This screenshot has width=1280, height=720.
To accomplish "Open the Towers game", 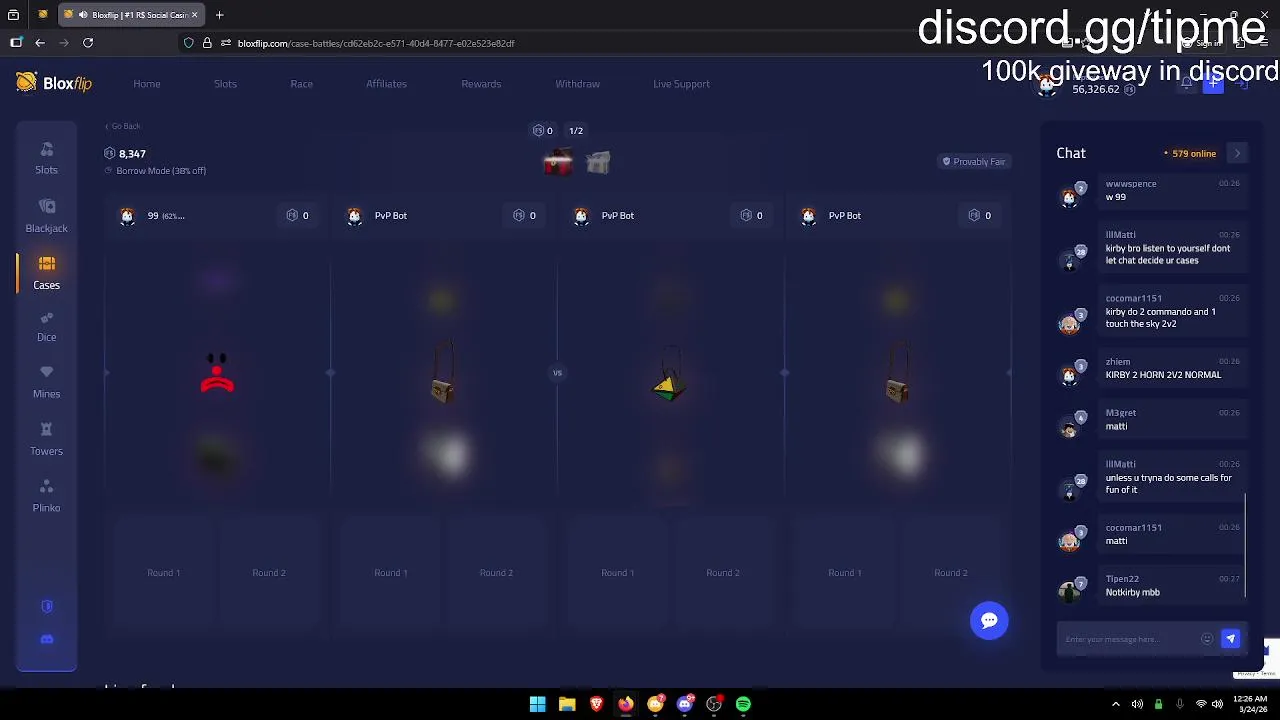I will 46,439.
